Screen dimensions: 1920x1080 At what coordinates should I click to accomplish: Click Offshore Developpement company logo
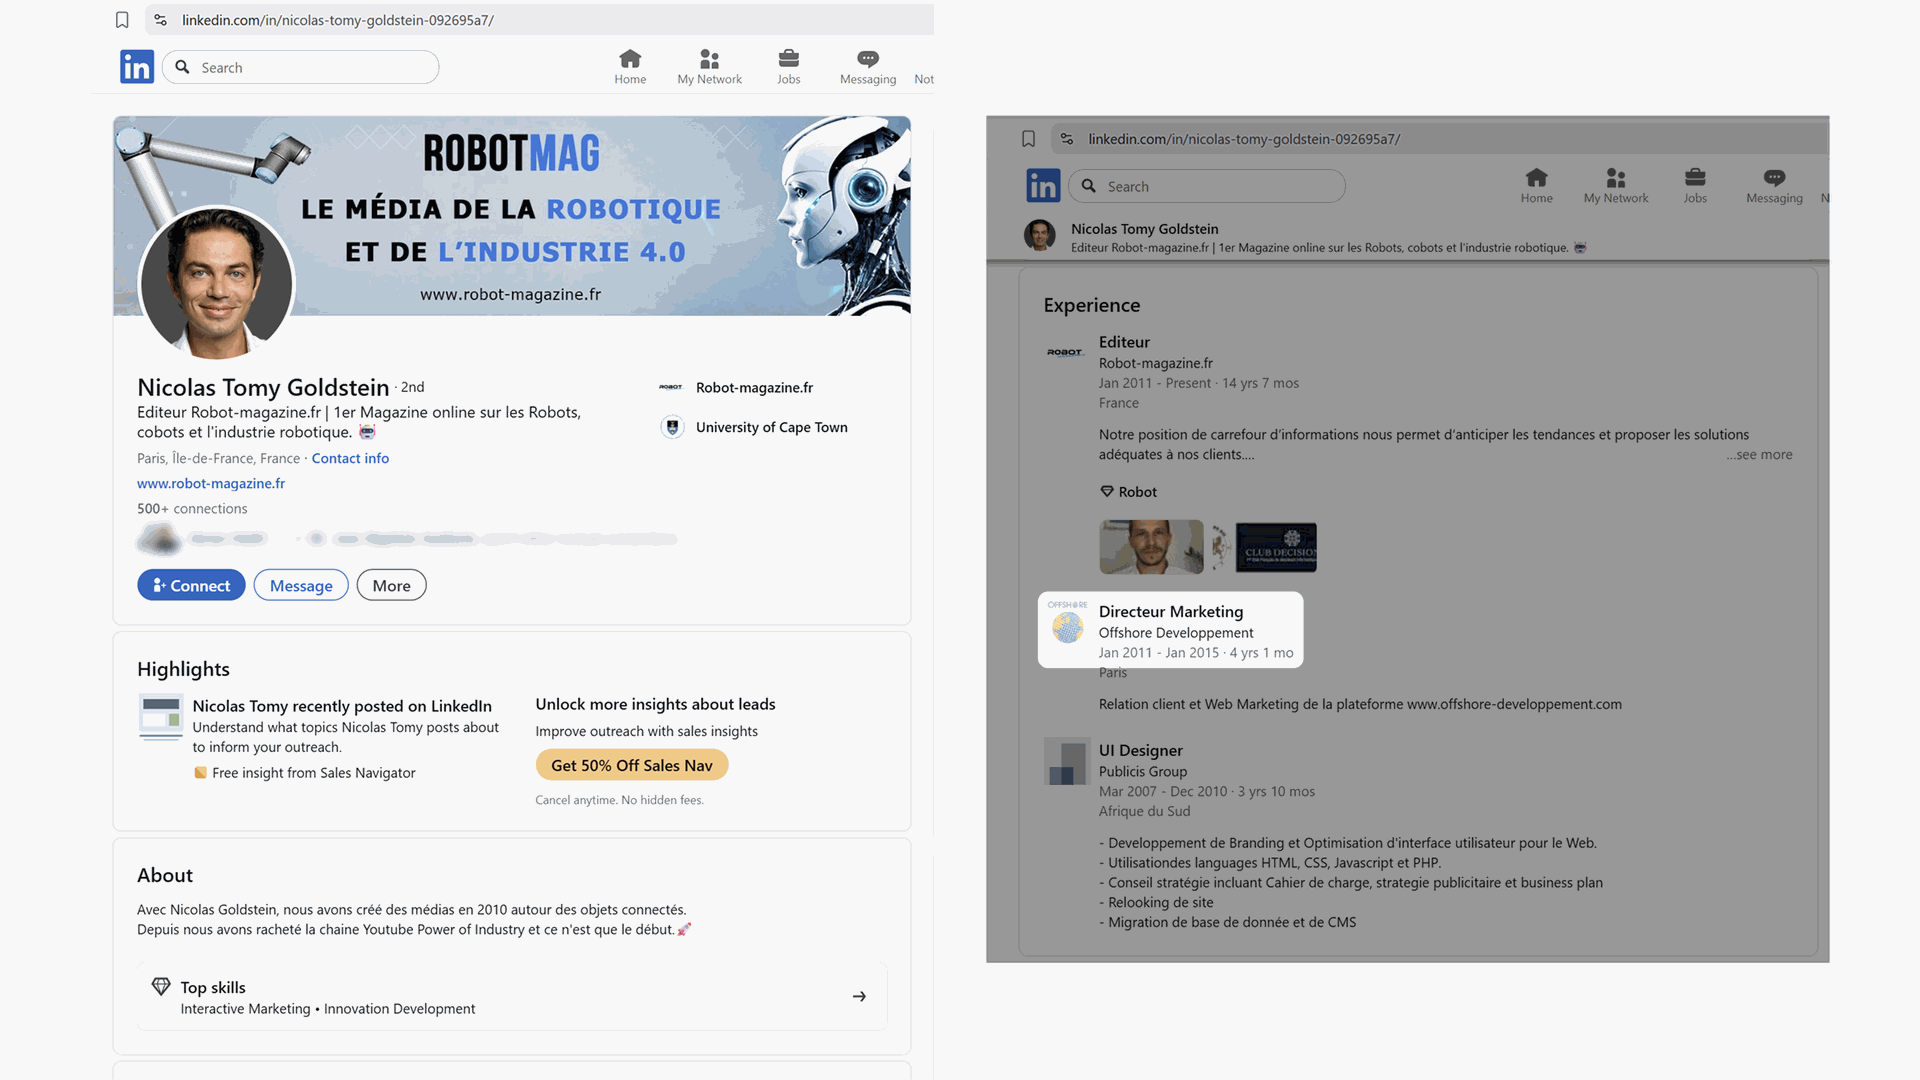pos(1067,622)
